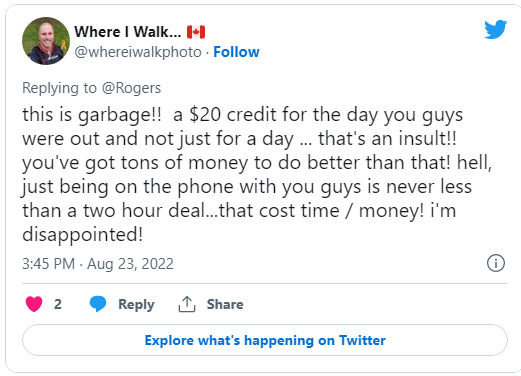This screenshot has width=521, height=376.
Task: Click the word 'disappointed!' in tweet
Action: click(x=83, y=235)
